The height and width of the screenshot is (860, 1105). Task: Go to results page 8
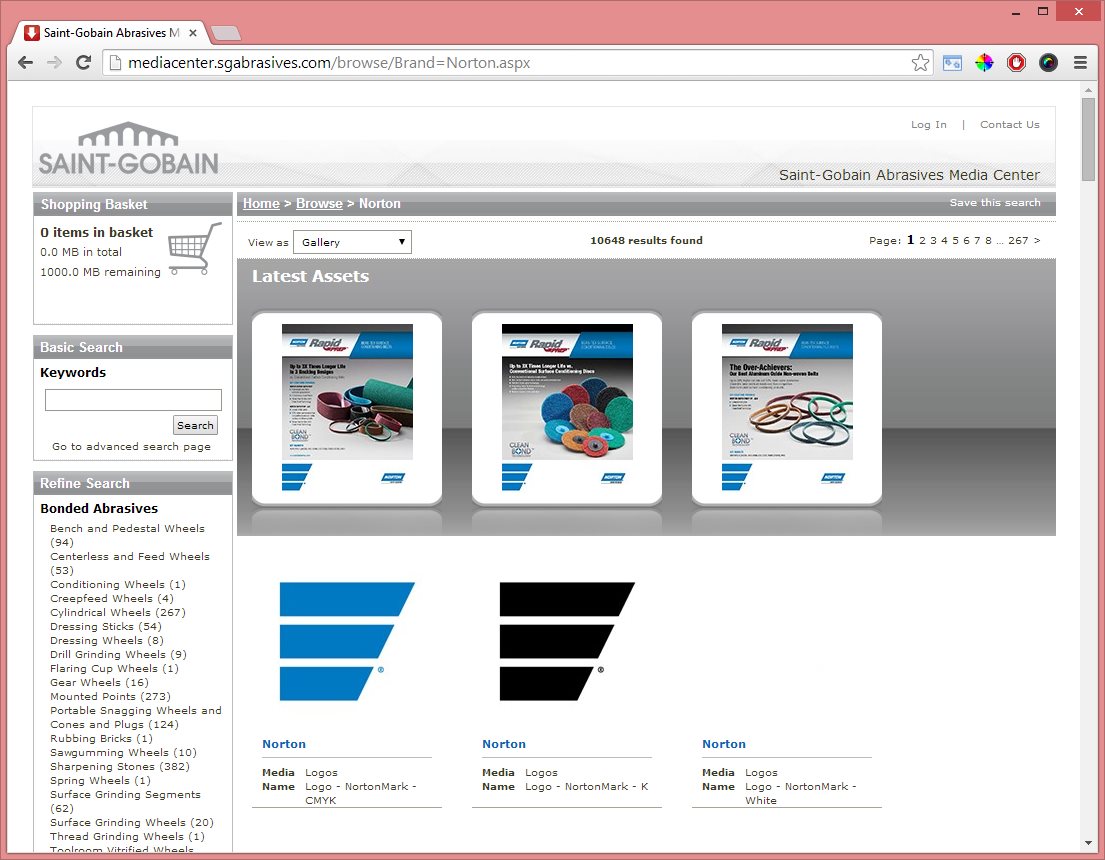click(988, 240)
